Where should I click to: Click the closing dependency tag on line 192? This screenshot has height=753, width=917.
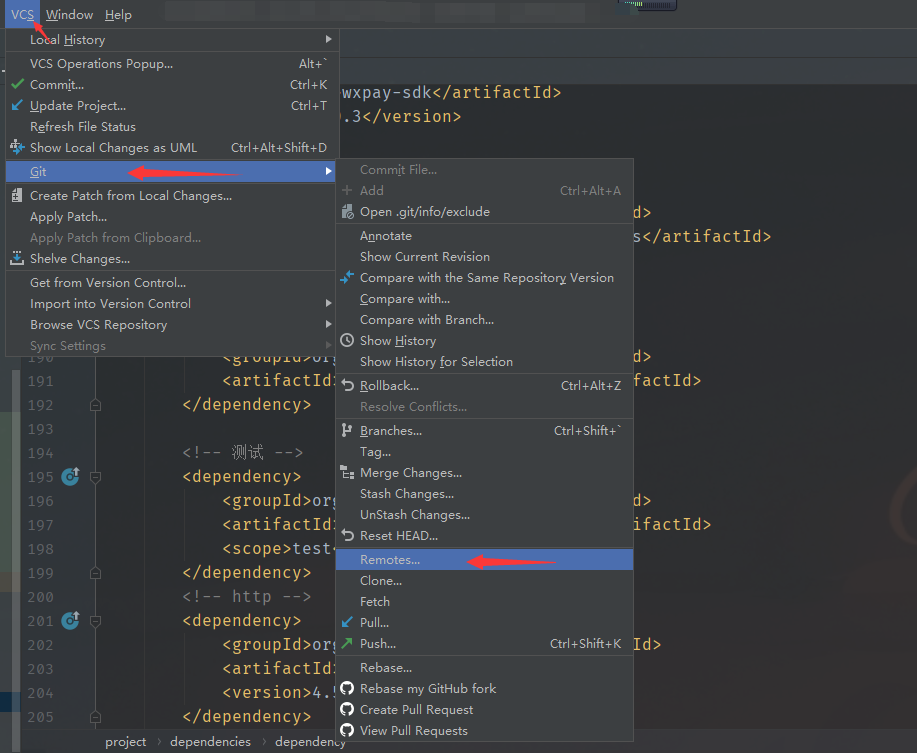tap(247, 405)
